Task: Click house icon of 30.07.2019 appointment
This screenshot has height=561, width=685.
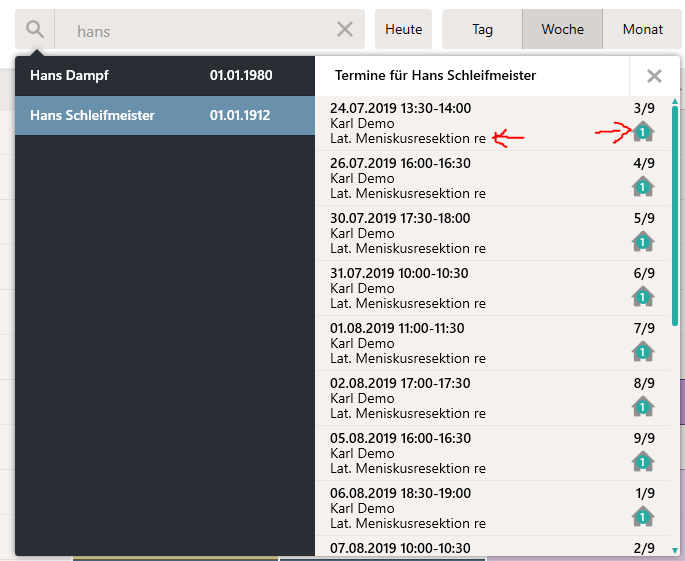Action: click(x=643, y=242)
